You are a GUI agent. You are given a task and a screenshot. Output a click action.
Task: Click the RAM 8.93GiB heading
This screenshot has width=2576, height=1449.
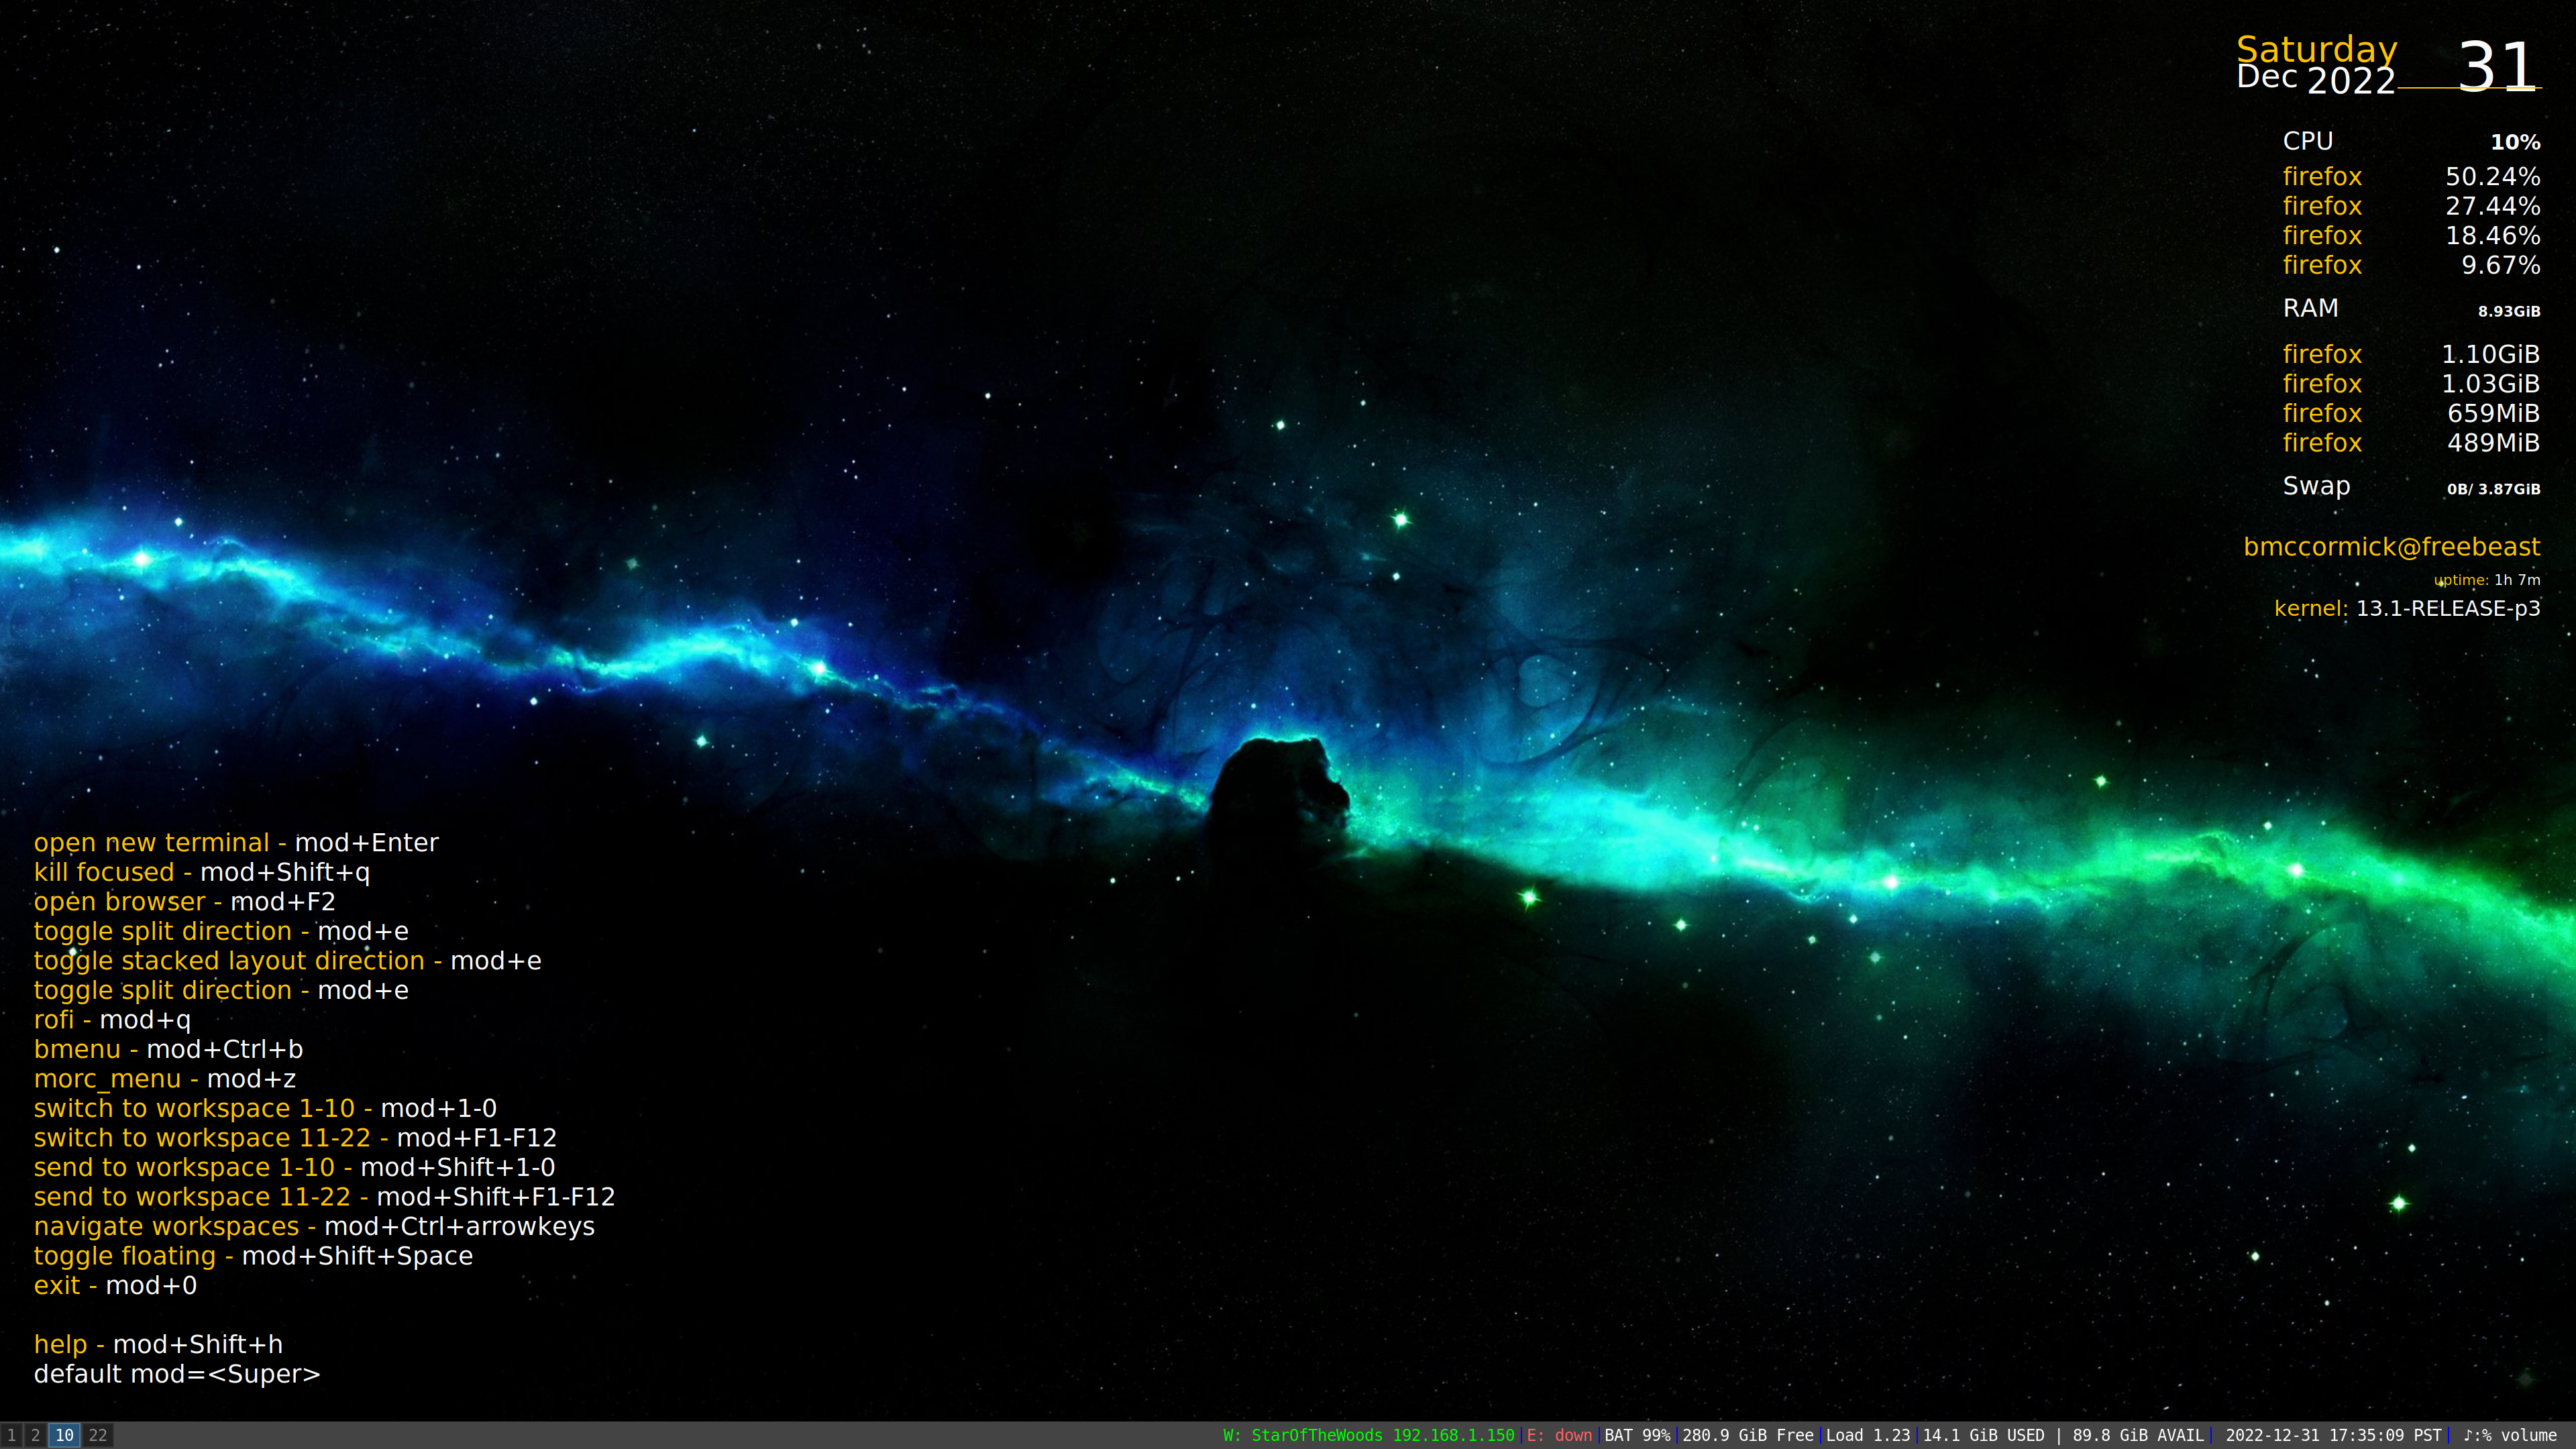(x=2411, y=308)
